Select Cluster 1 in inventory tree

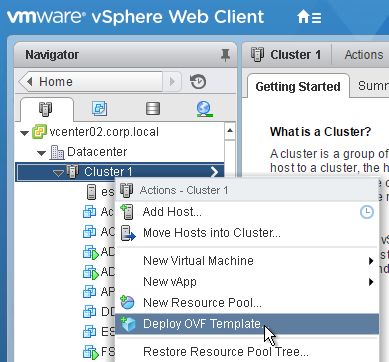[x=108, y=172]
